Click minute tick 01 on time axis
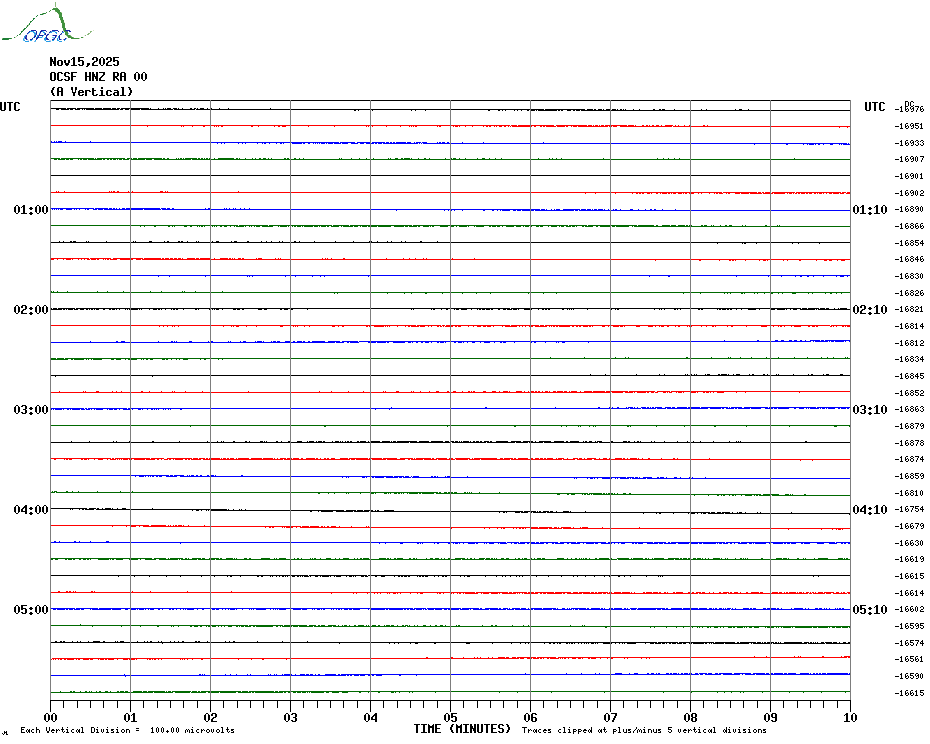The height and width of the screenshot is (744, 930). [130, 717]
